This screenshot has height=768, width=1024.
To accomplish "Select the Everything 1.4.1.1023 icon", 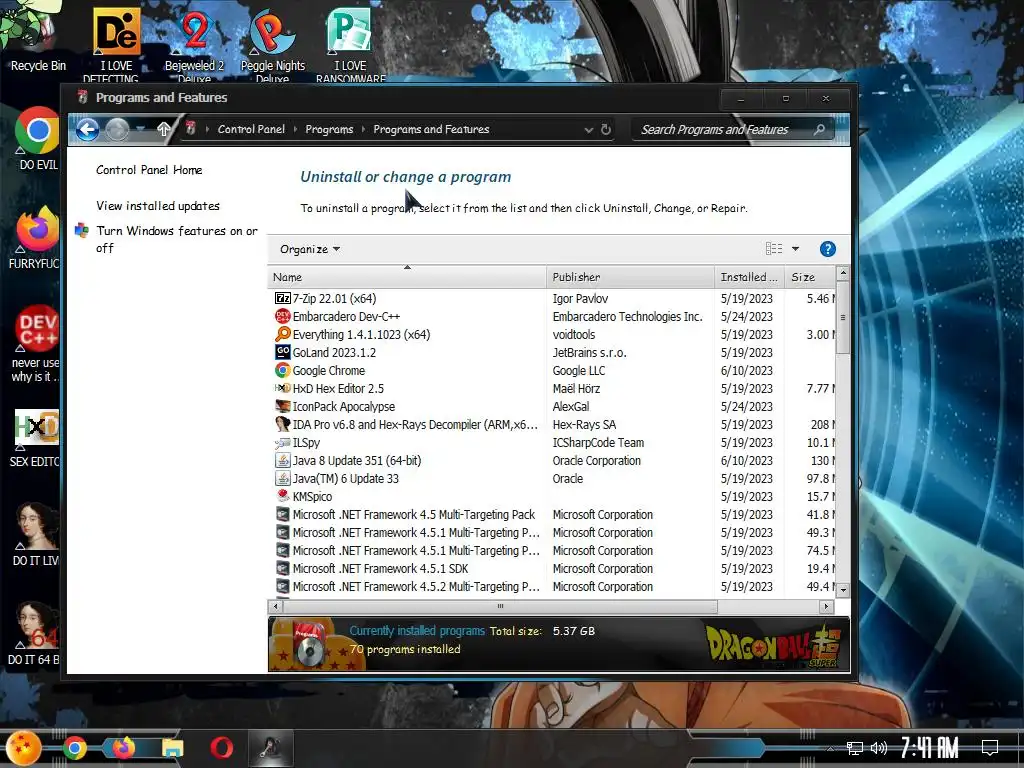I will [x=282, y=334].
